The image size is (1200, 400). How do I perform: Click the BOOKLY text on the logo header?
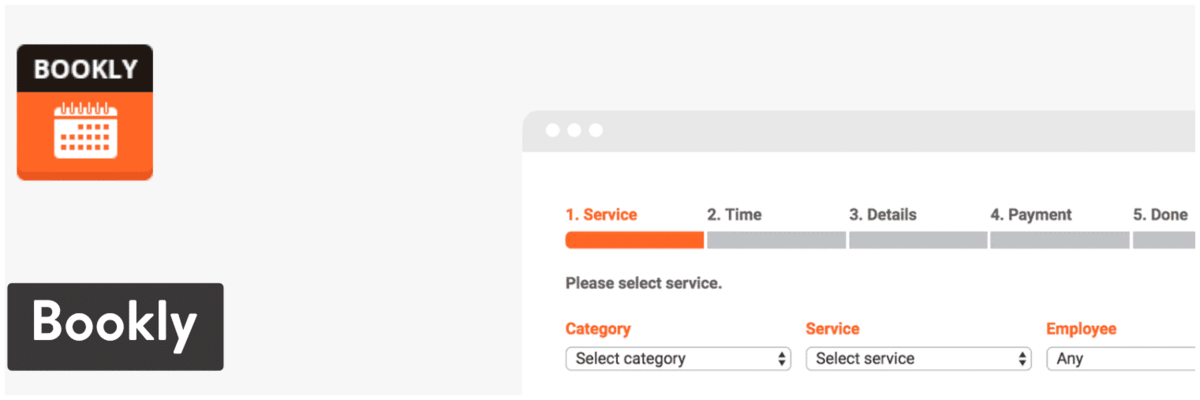85,70
